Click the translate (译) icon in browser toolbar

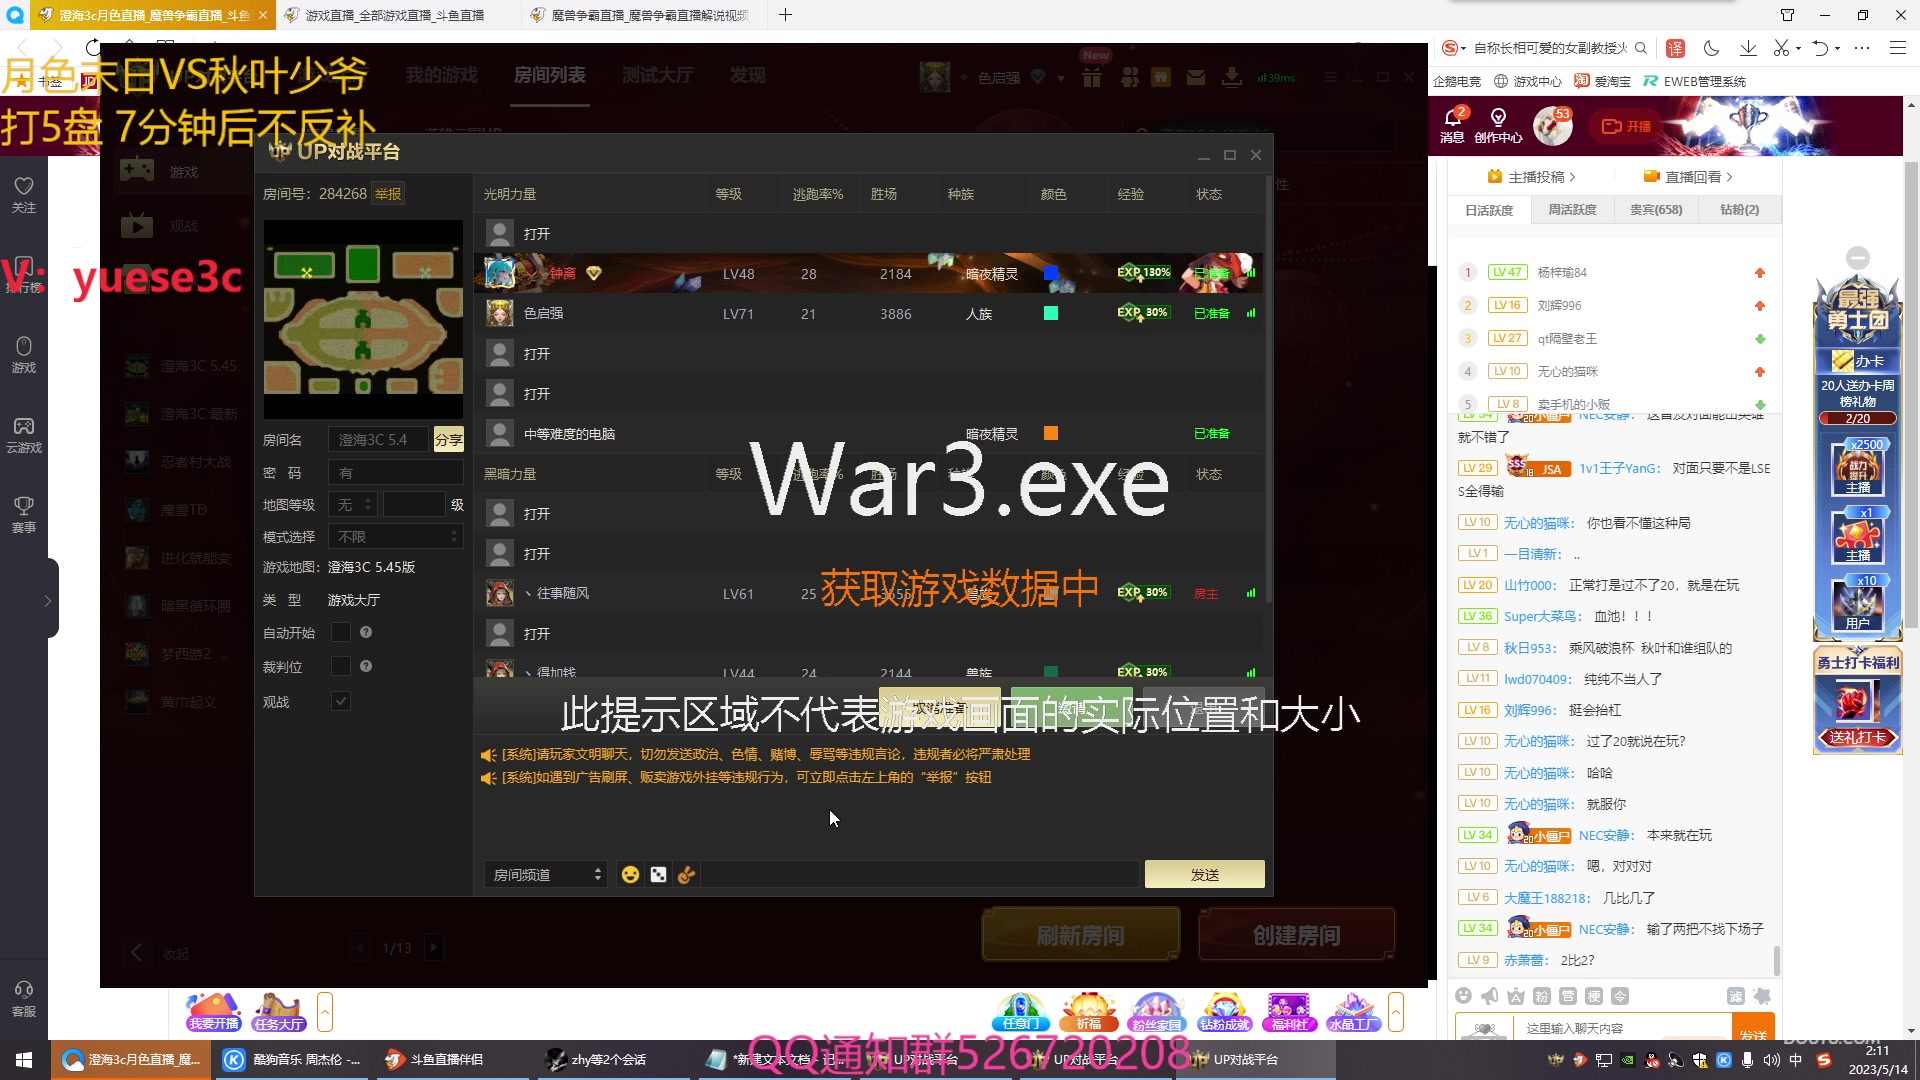pos(1676,48)
